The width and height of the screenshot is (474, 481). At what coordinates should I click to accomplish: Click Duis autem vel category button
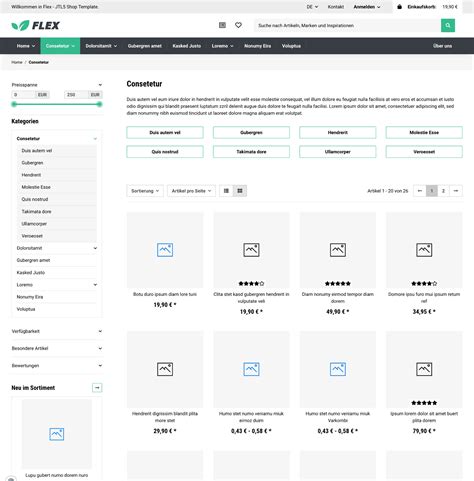165,132
